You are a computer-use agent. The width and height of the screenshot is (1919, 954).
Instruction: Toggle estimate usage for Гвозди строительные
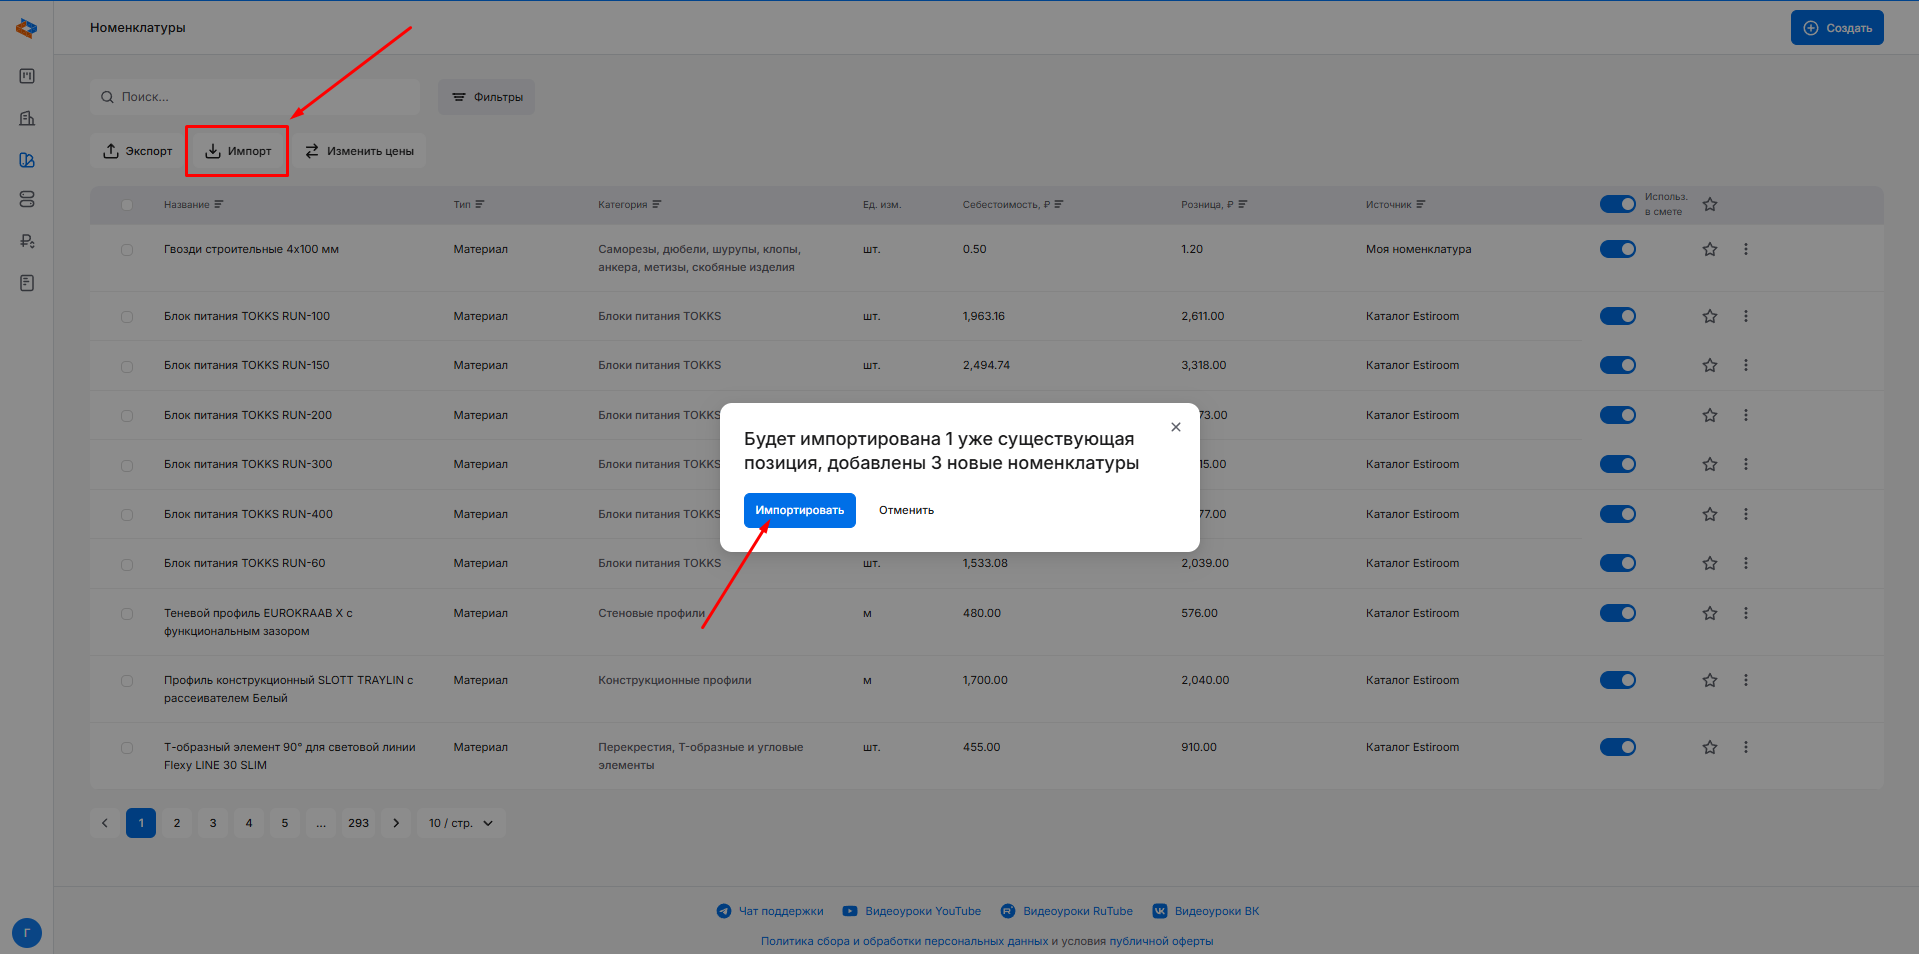[1617, 249]
